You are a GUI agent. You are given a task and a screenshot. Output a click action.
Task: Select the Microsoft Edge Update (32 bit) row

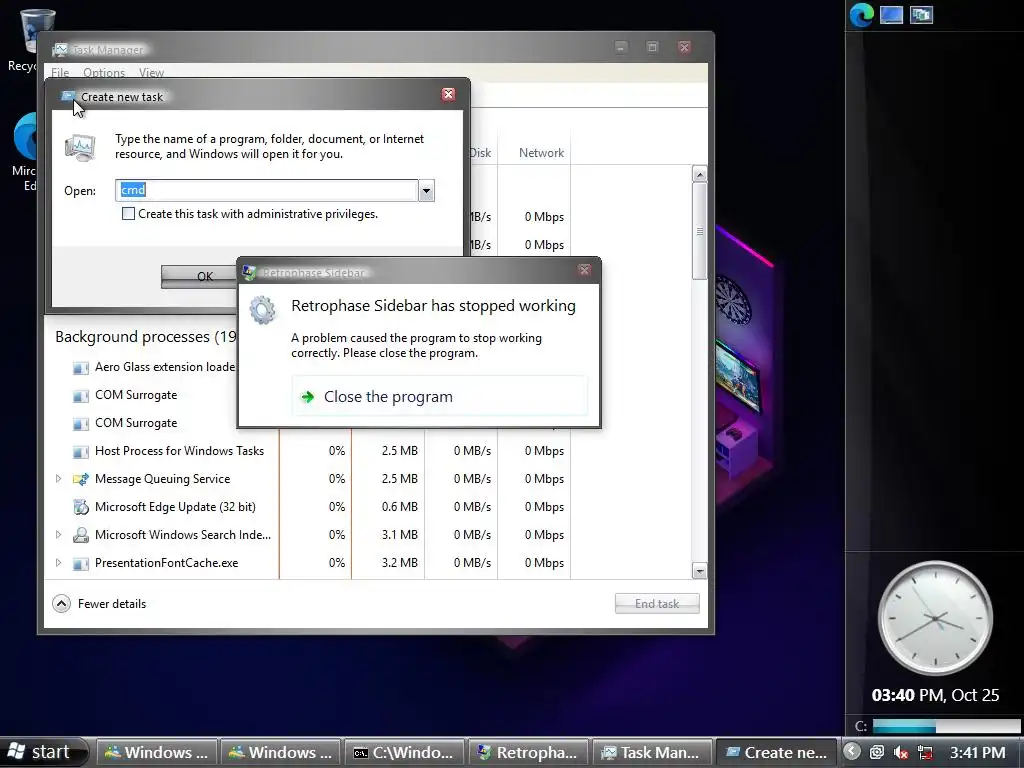coord(307,507)
